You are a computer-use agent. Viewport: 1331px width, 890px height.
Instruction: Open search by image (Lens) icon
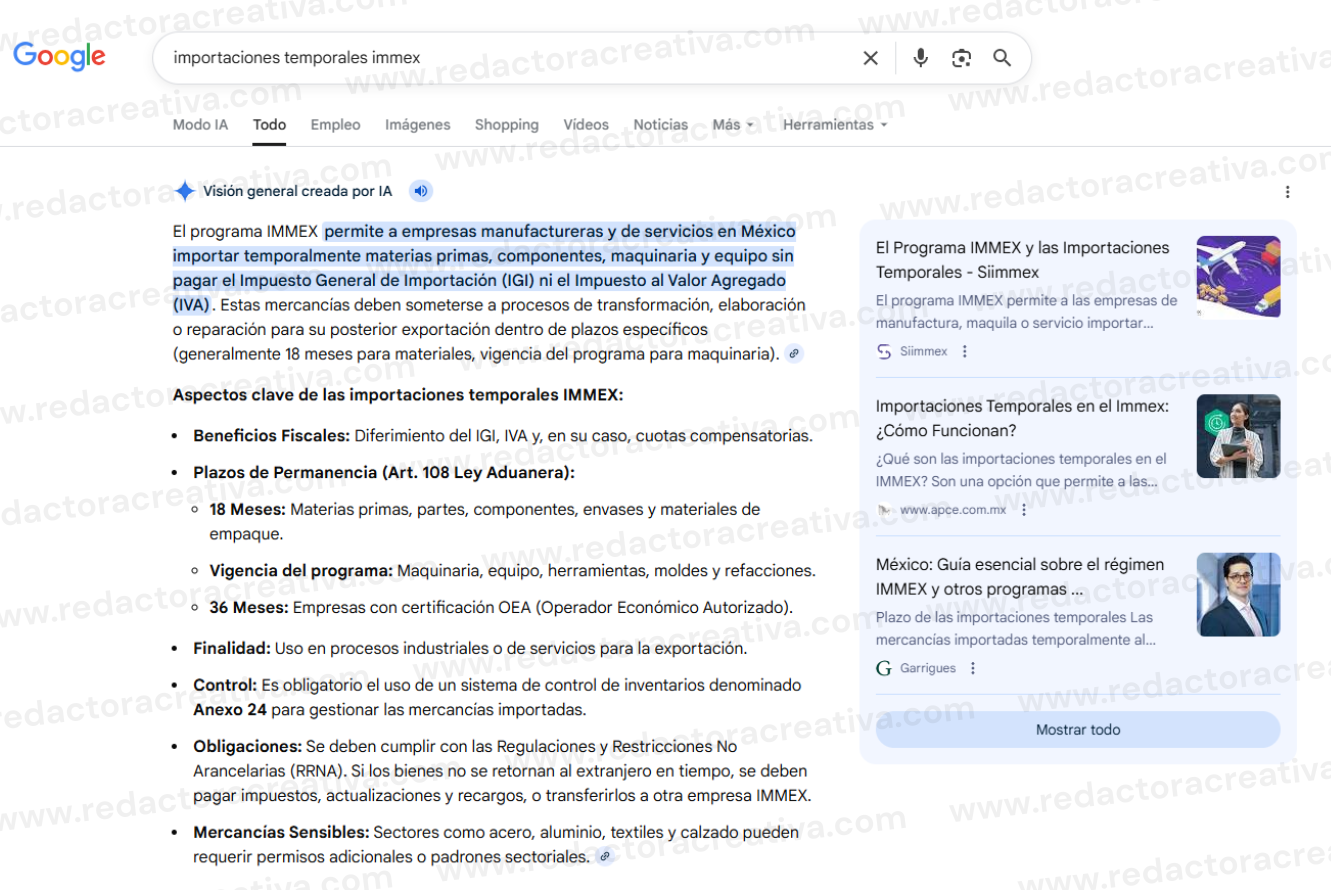[961, 58]
